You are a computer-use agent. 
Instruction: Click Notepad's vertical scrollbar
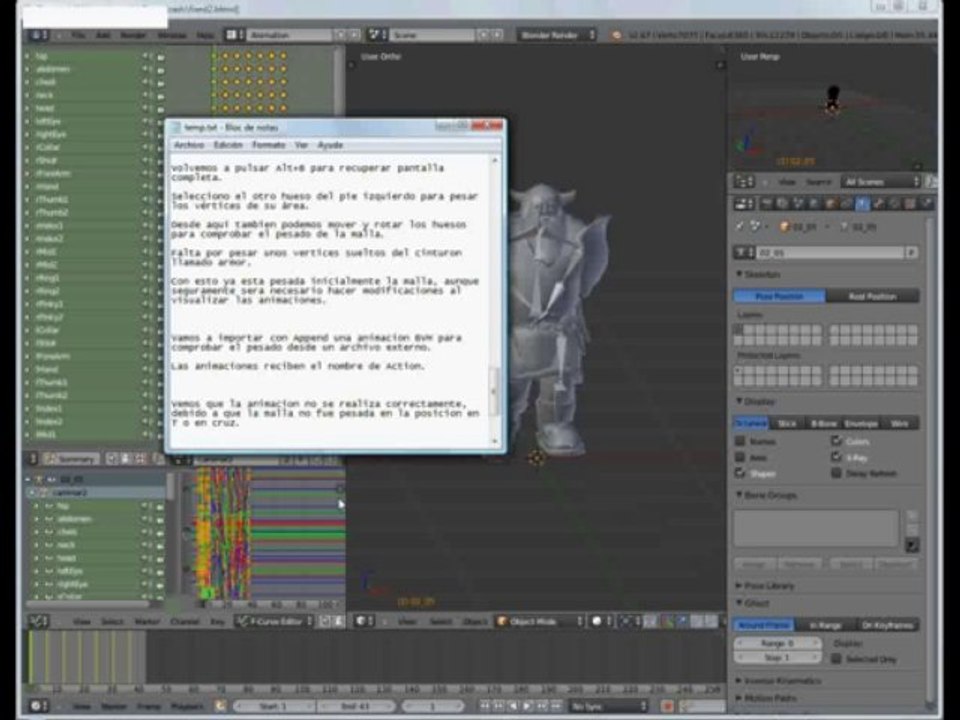pos(495,300)
